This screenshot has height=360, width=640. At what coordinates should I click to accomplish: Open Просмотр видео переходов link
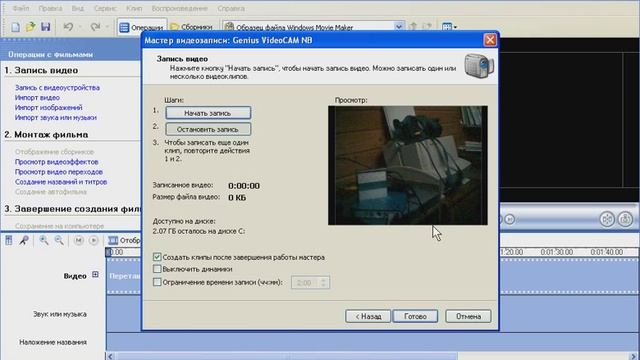[59, 172]
